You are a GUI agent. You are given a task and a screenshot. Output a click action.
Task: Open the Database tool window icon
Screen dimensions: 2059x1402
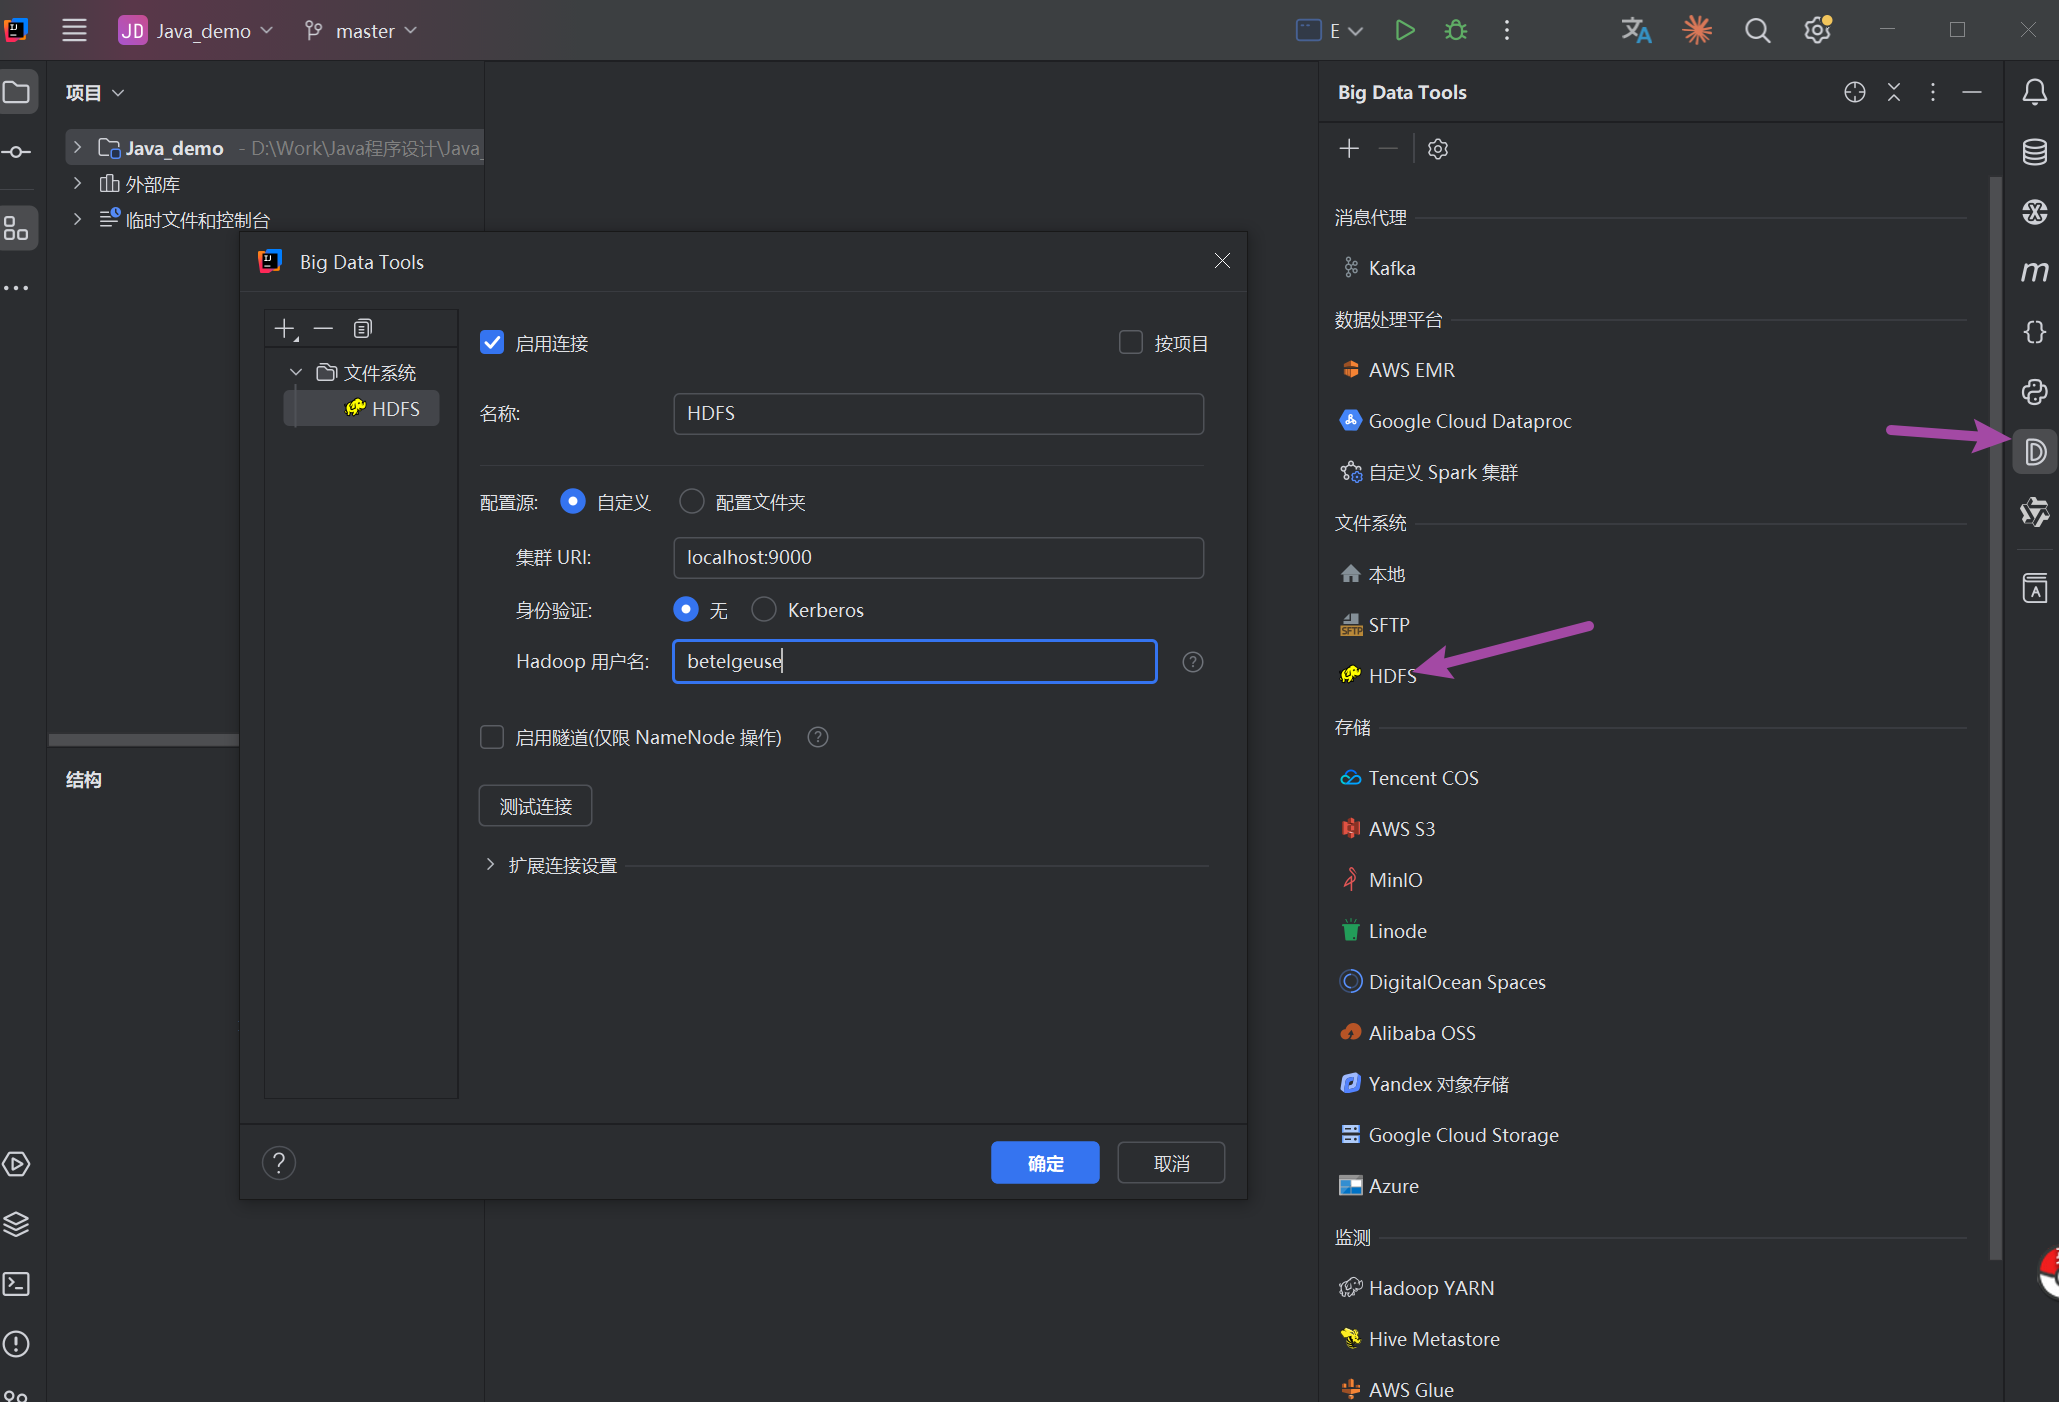click(2034, 152)
